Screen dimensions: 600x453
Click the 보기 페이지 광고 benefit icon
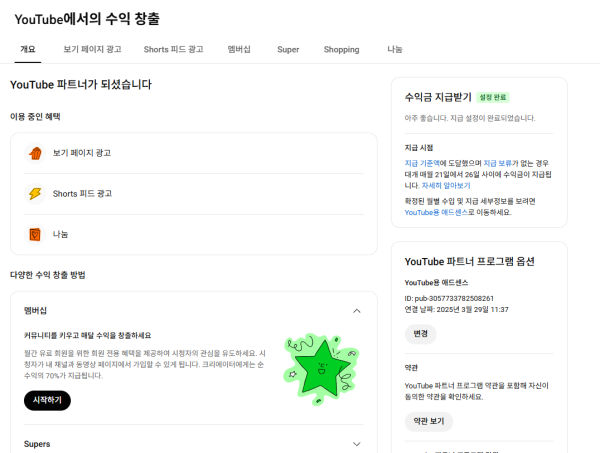coord(35,153)
